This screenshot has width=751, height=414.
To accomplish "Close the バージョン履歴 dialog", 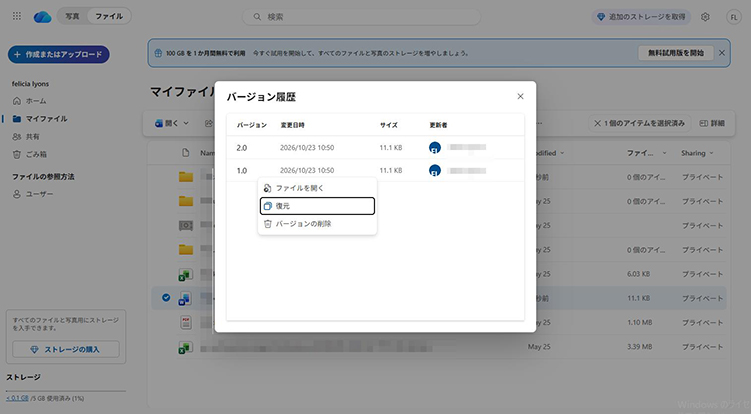I will pyautogui.click(x=520, y=96).
